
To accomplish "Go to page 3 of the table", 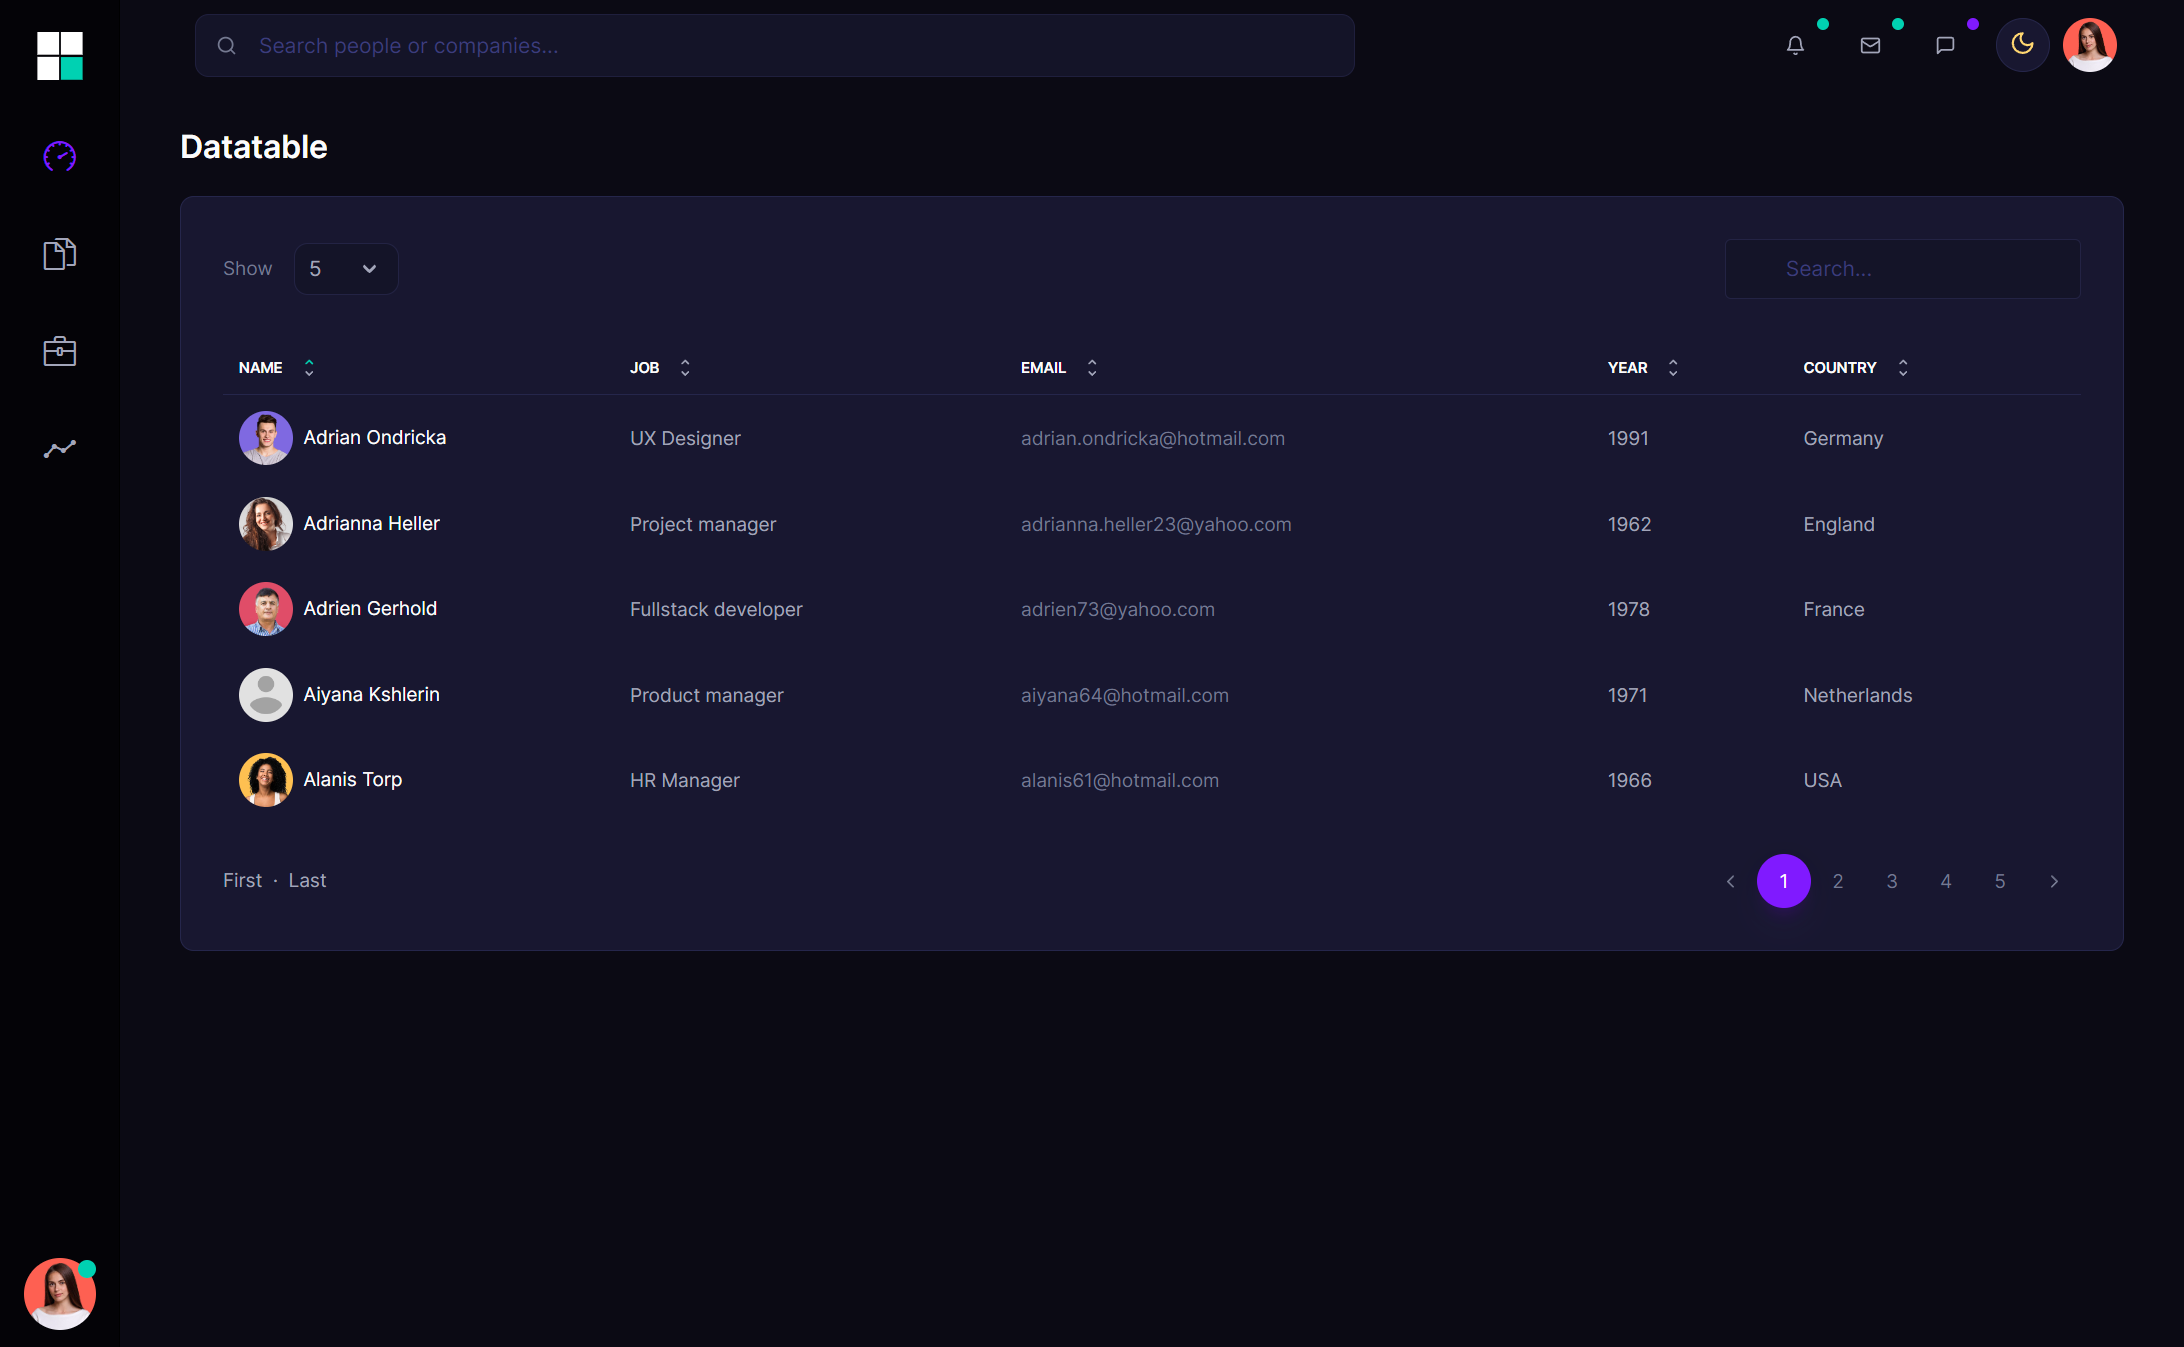I will pyautogui.click(x=1891, y=881).
